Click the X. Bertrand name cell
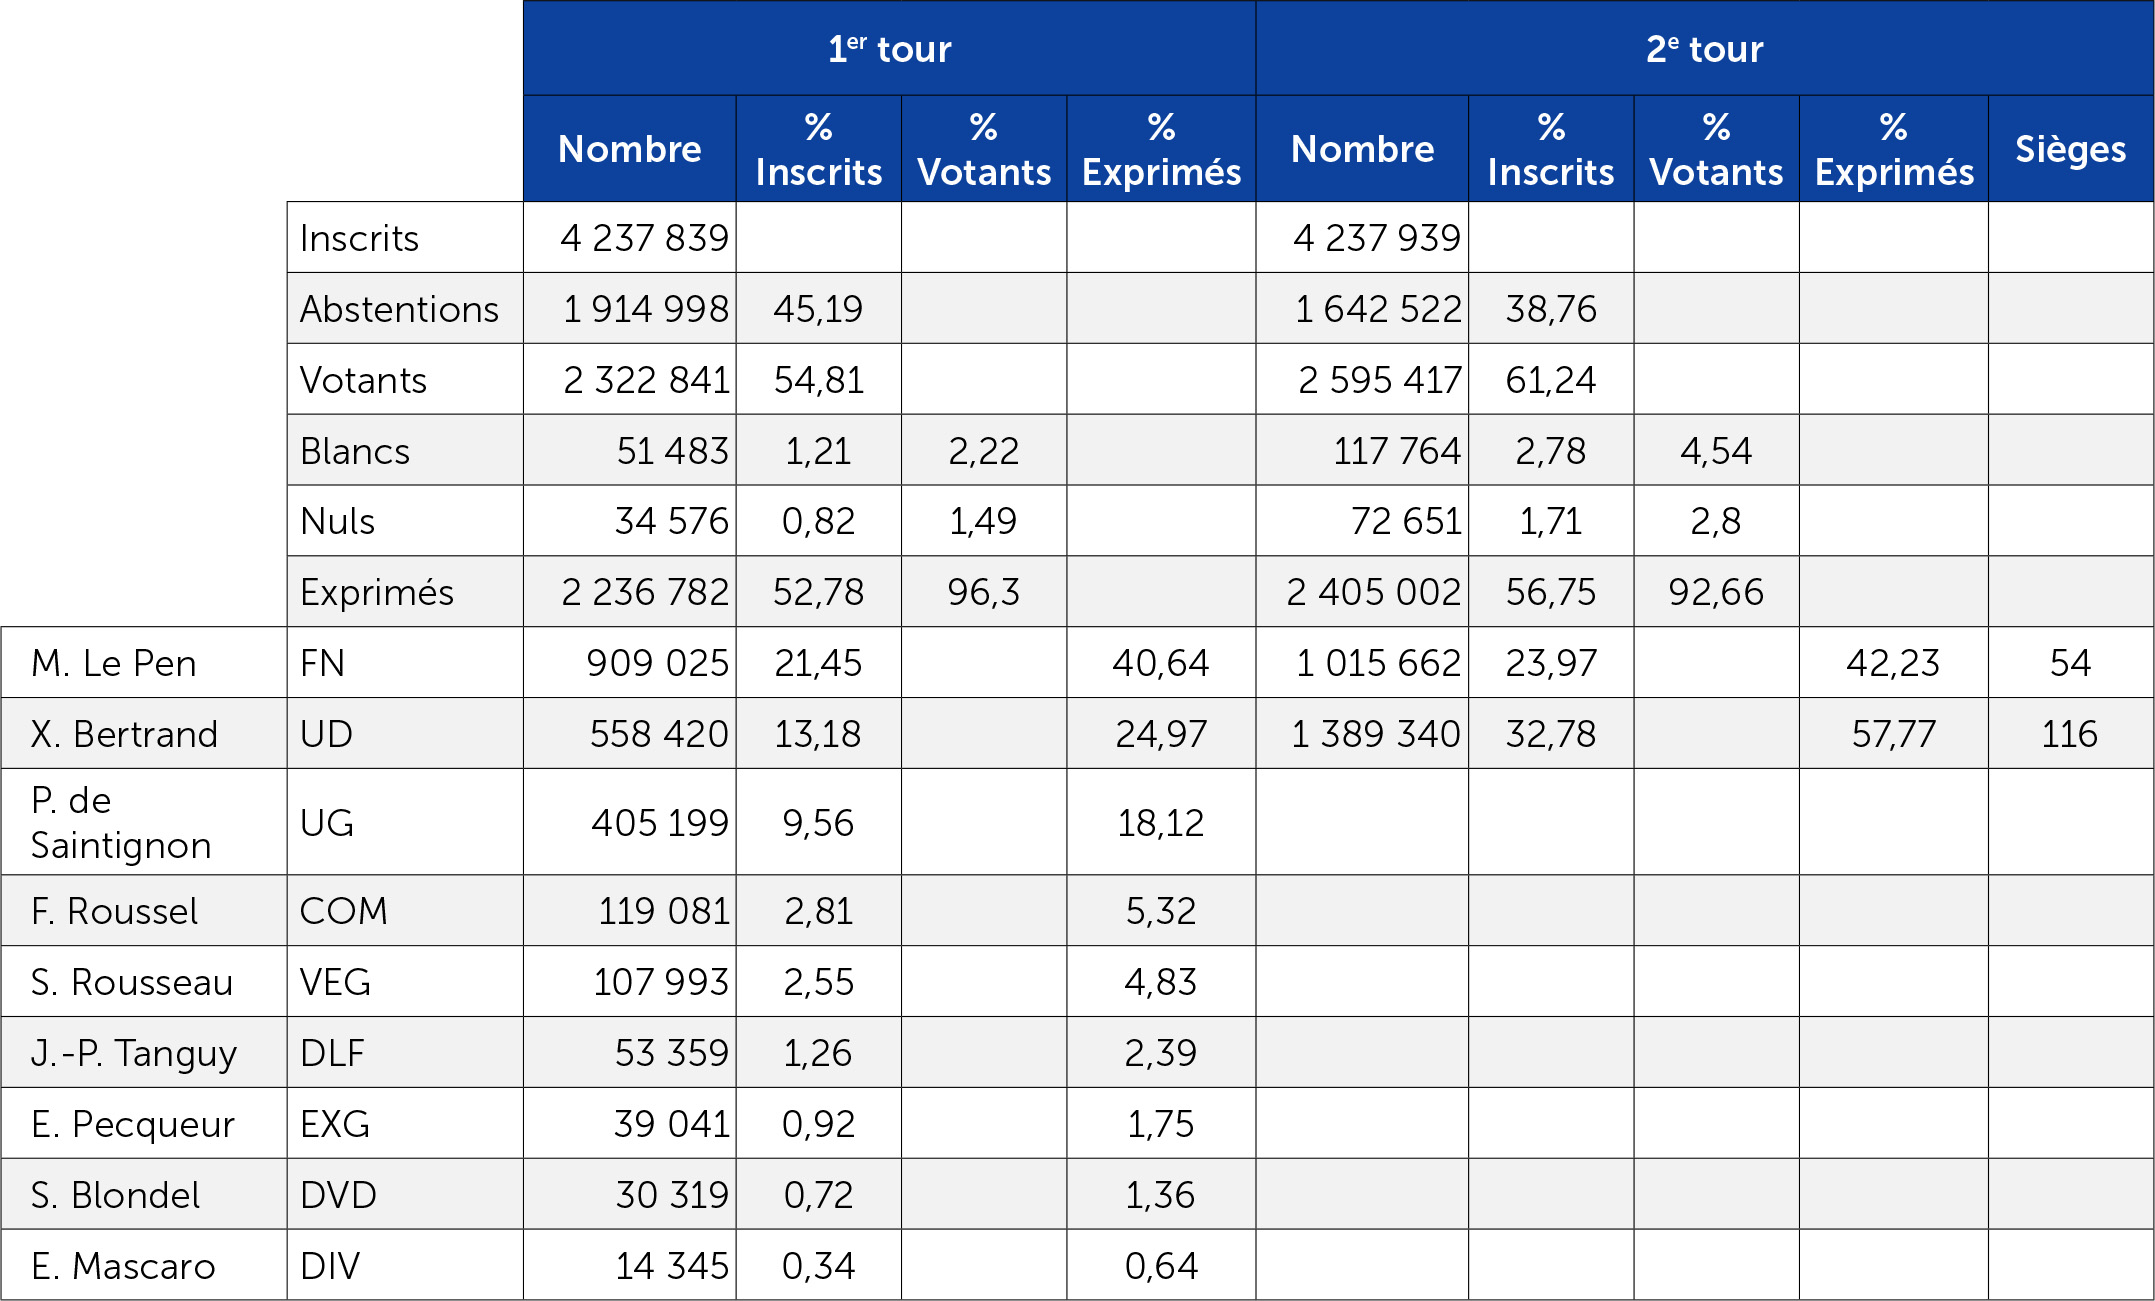 [x=144, y=733]
